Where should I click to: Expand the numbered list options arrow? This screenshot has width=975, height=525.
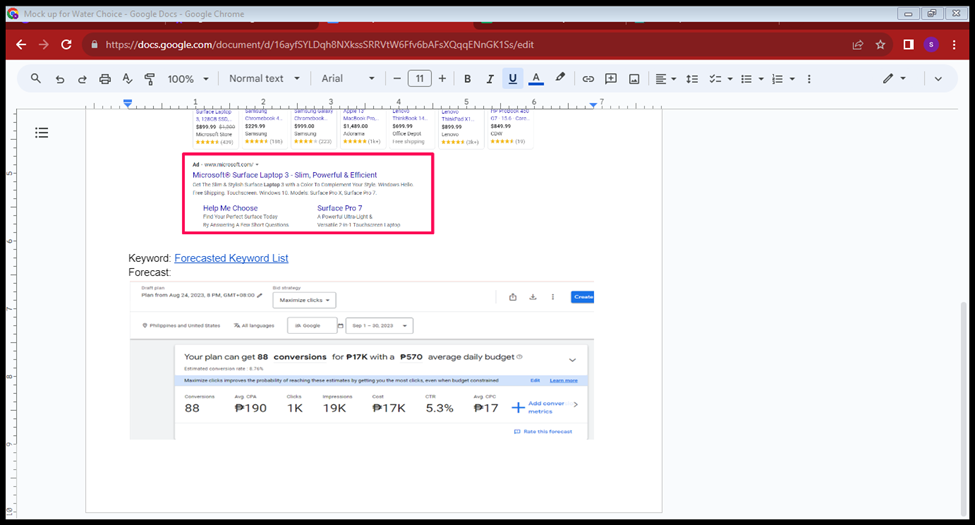792,79
